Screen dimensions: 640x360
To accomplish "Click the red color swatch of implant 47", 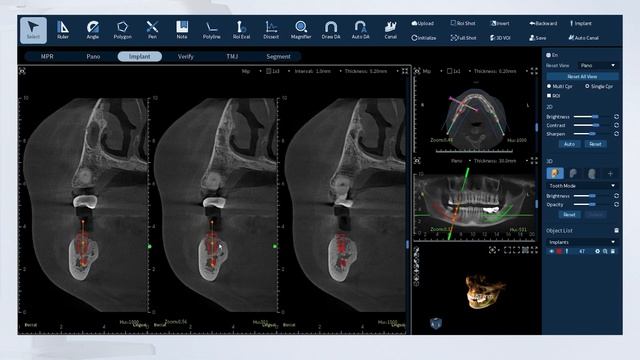I will (559, 251).
